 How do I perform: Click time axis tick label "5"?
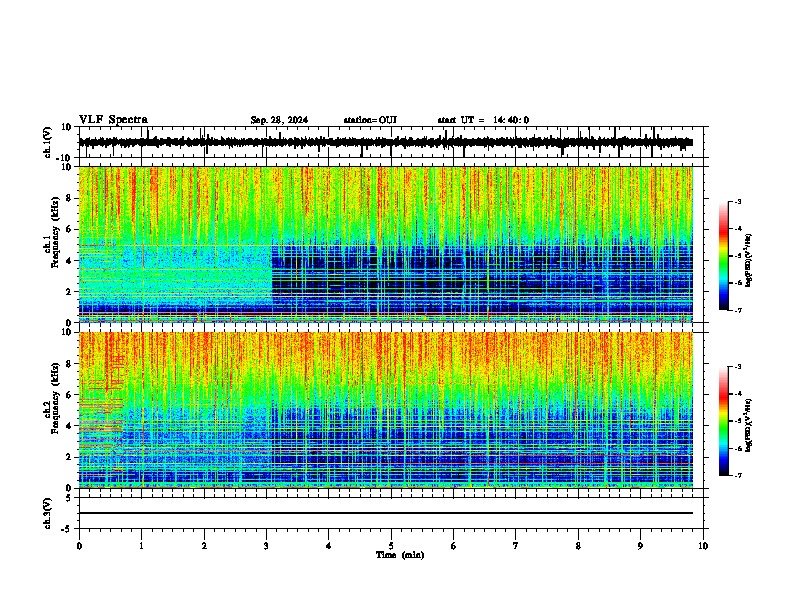click(391, 546)
